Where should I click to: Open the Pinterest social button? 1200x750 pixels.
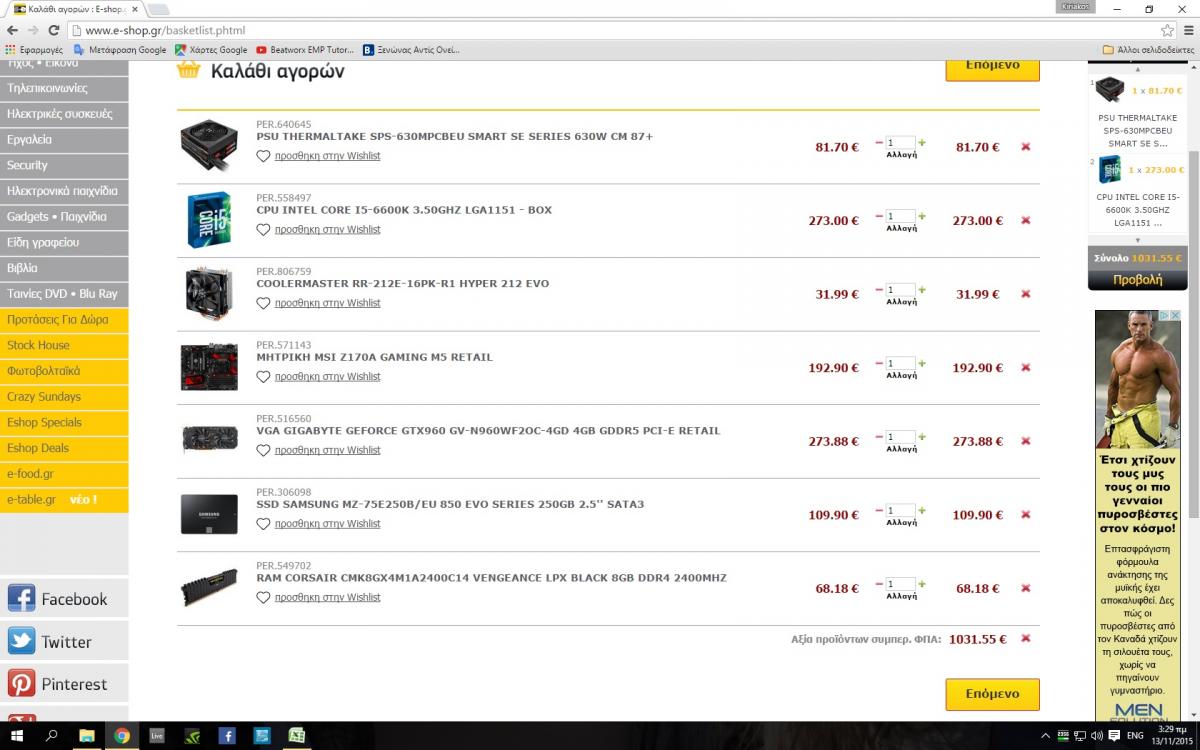tap(64, 684)
